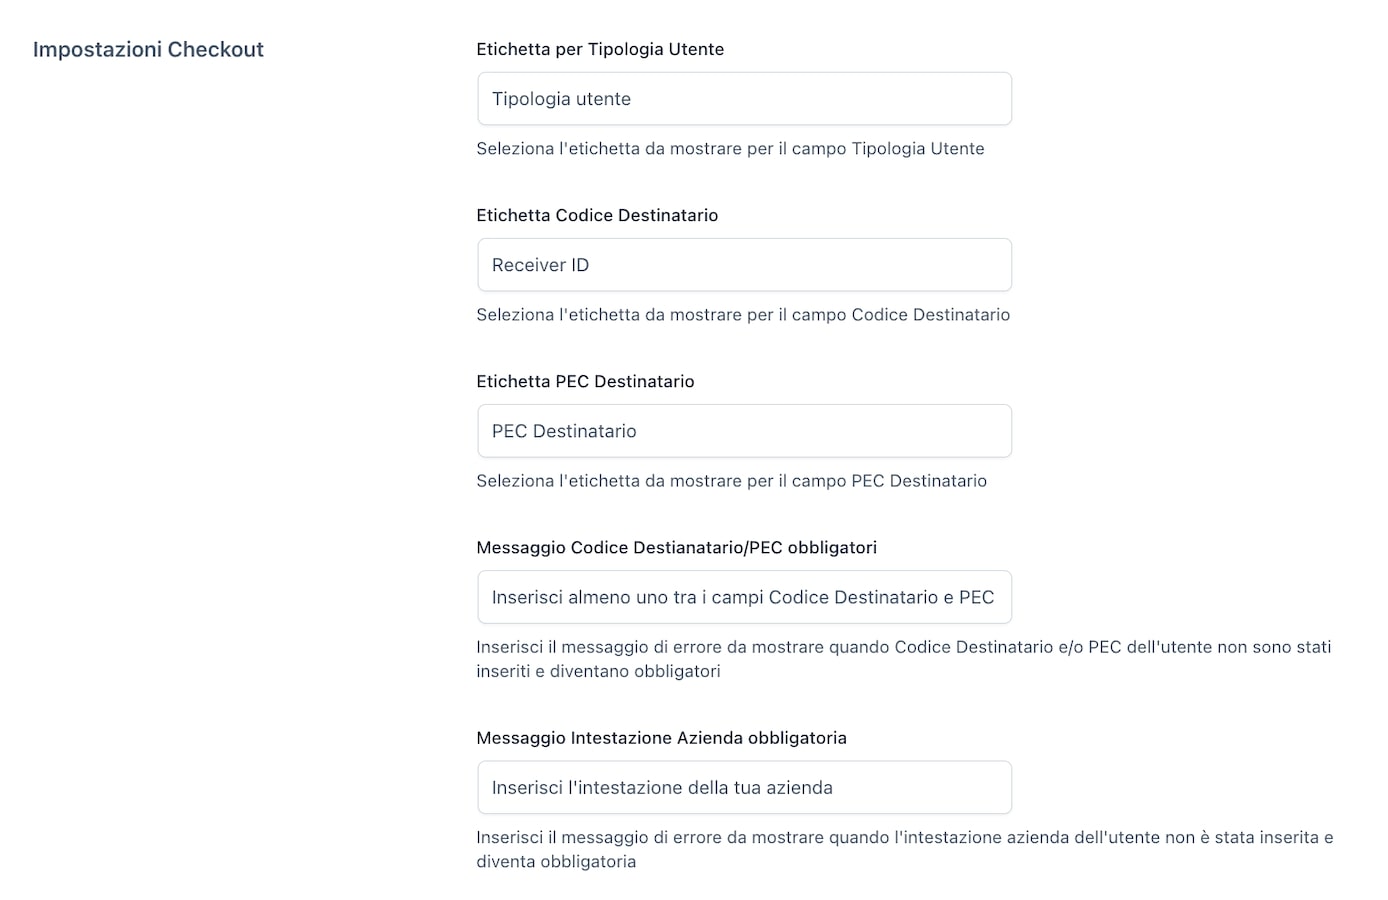Click the help text about campo Tipologia Utente

(x=730, y=148)
